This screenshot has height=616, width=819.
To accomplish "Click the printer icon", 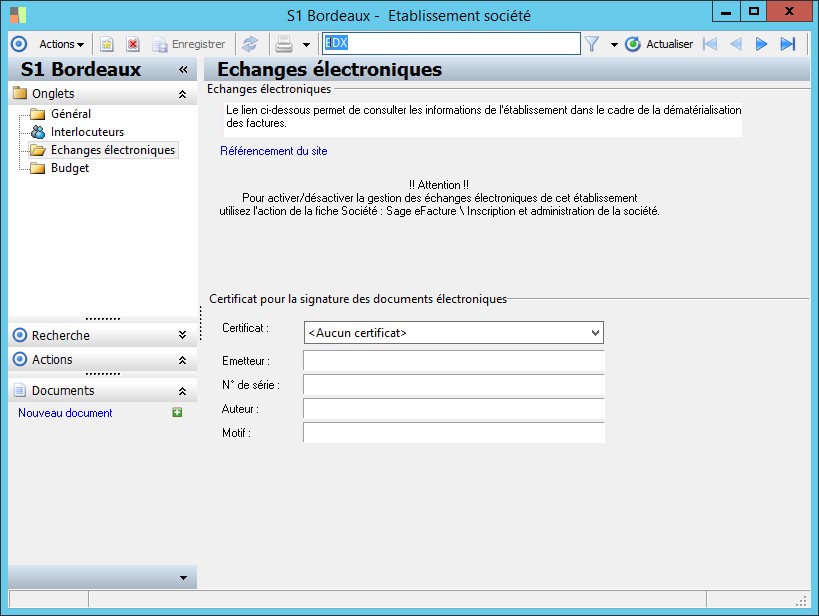I will pos(284,44).
